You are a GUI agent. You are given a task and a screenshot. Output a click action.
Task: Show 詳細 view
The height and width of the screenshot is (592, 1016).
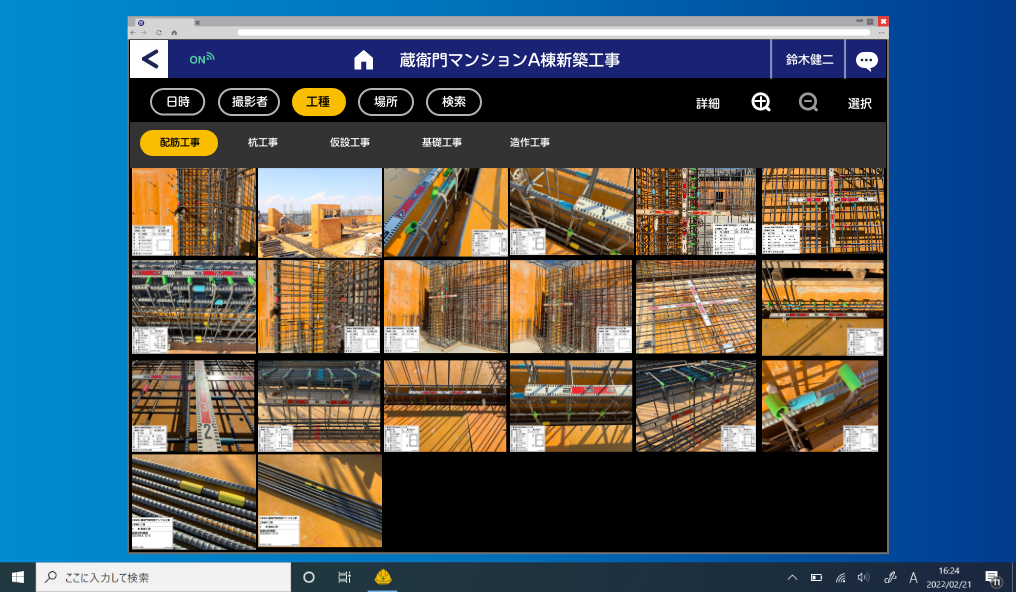point(708,103)
